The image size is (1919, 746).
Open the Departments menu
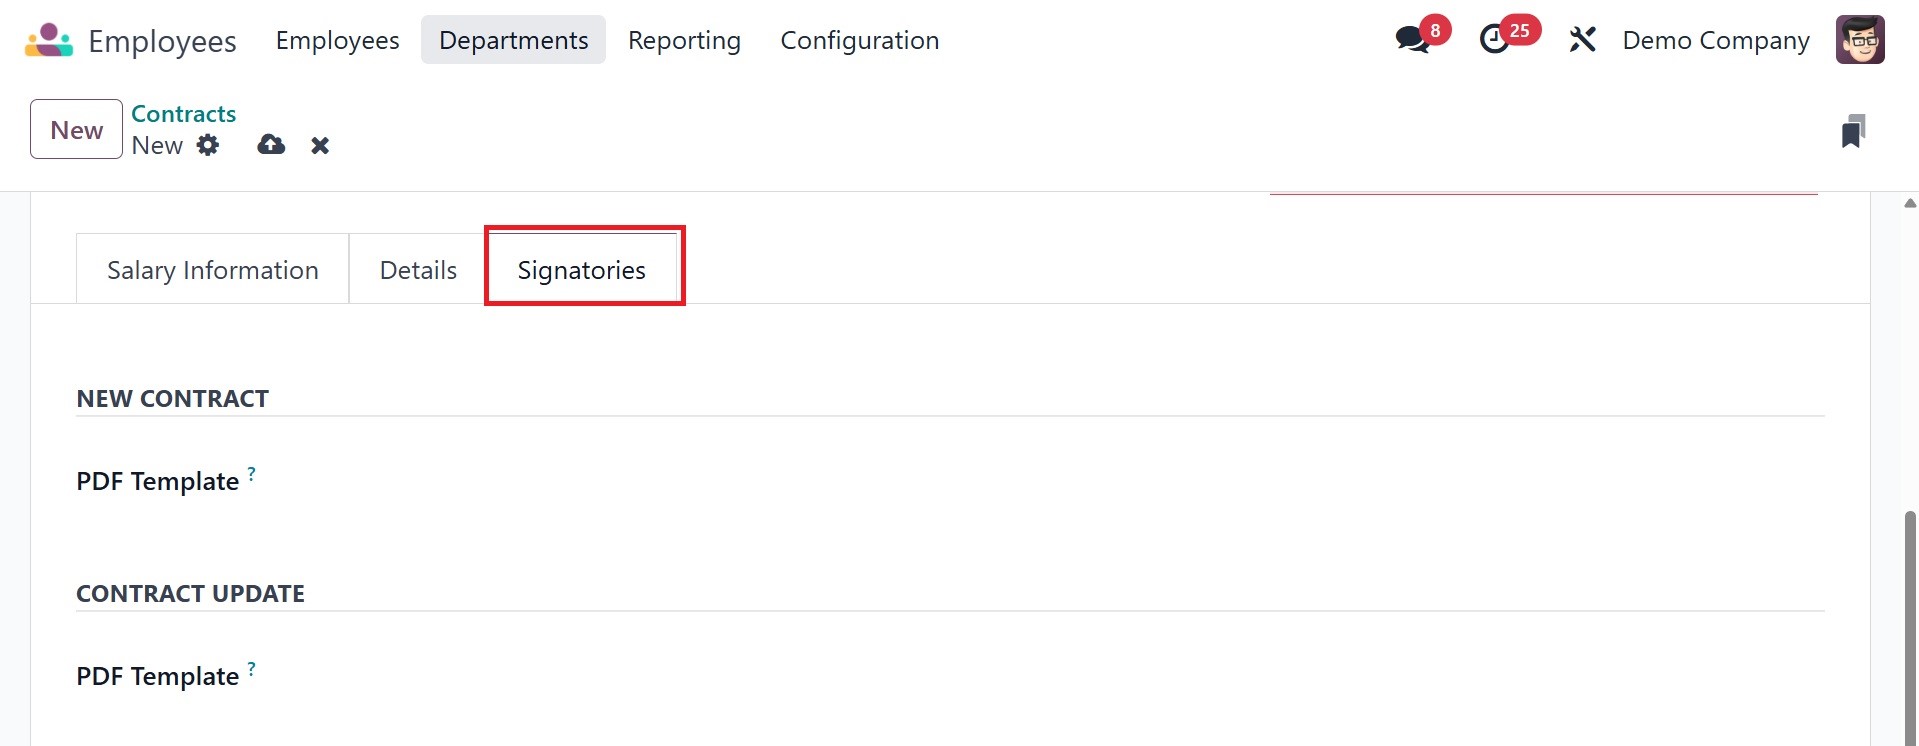pyautogui.click(x=513, y=41)
